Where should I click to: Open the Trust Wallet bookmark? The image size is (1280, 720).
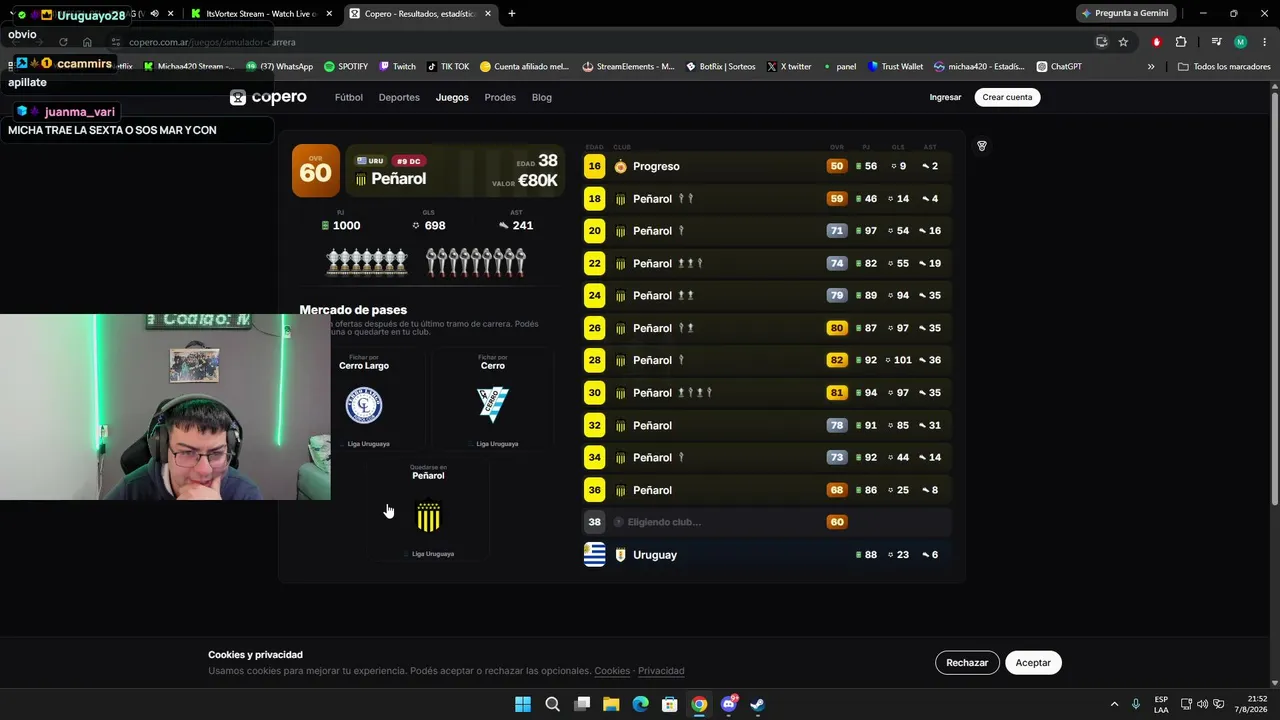point(895,67)
